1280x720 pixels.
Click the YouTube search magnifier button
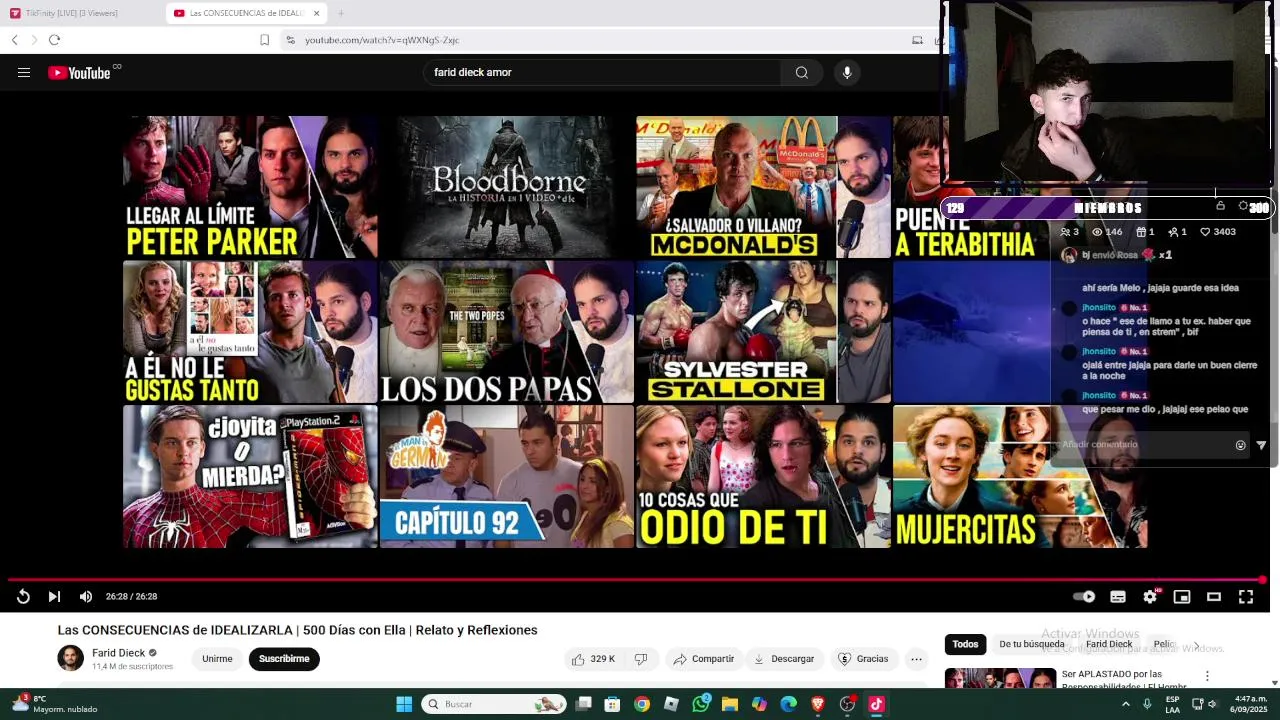[802, 72]
